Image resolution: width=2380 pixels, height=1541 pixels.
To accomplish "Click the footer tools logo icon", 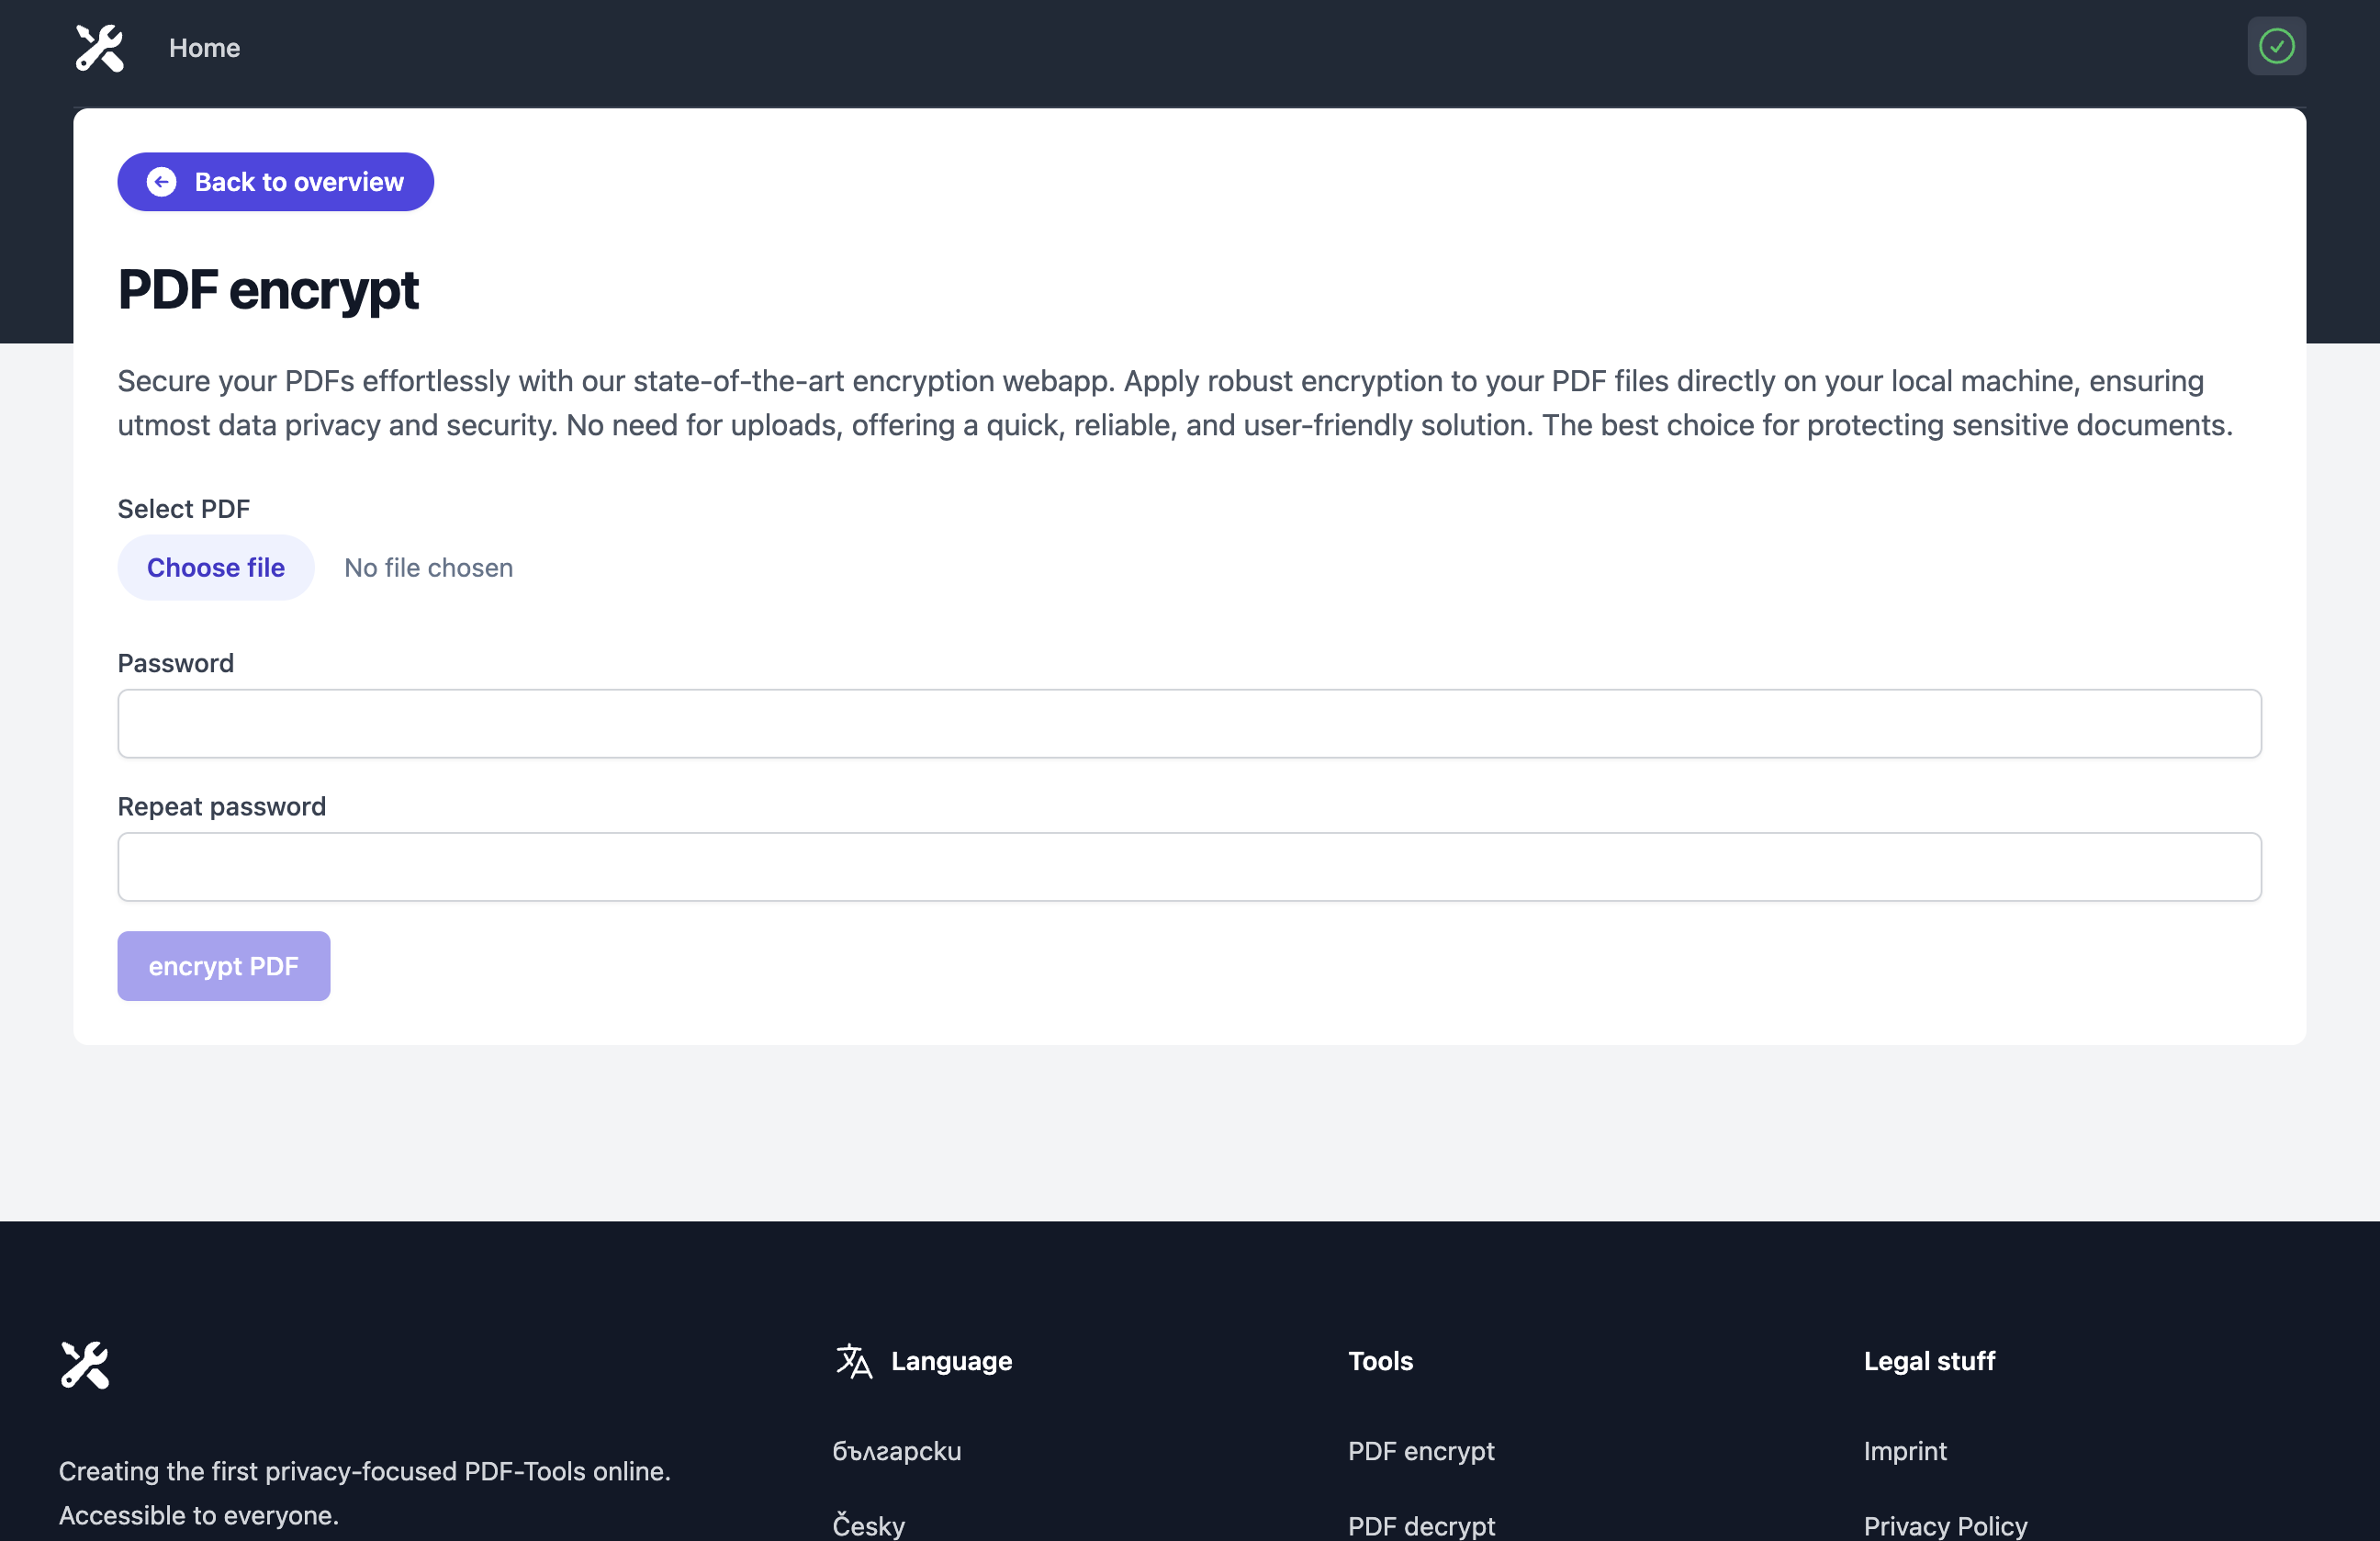I will pos(85,1365).
